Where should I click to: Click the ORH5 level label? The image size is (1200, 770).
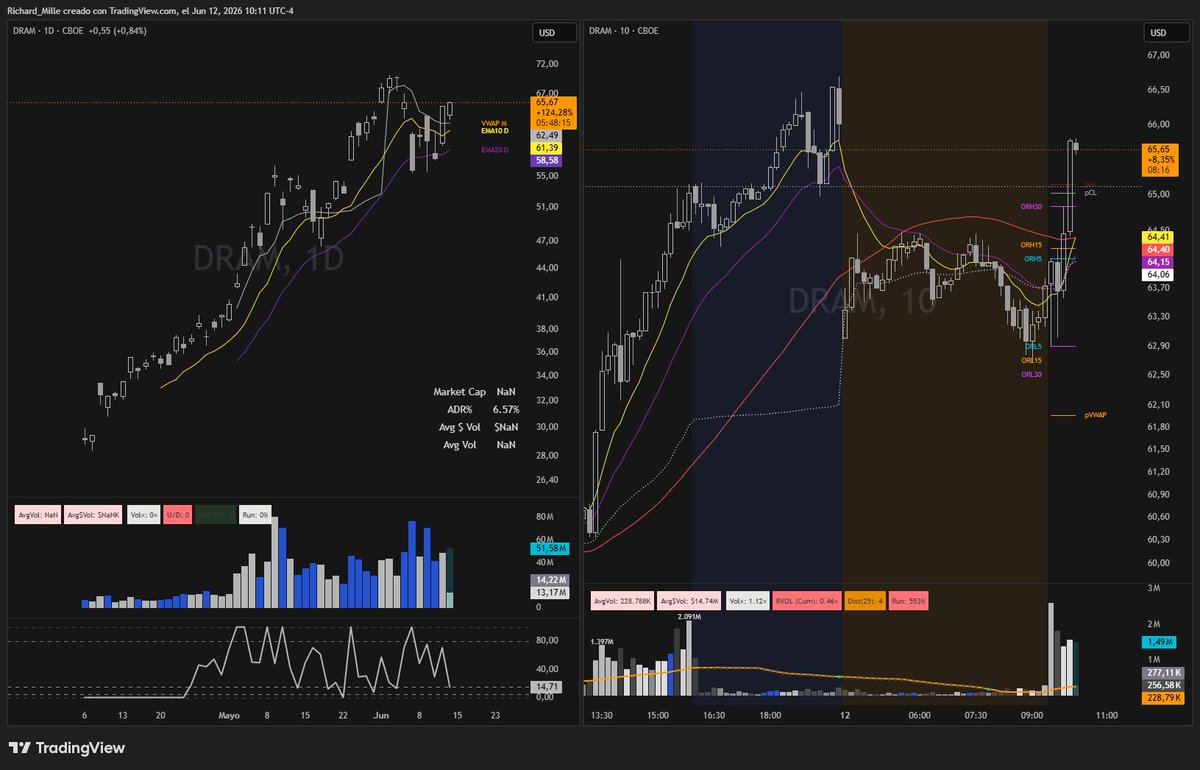pos(1033,258)
